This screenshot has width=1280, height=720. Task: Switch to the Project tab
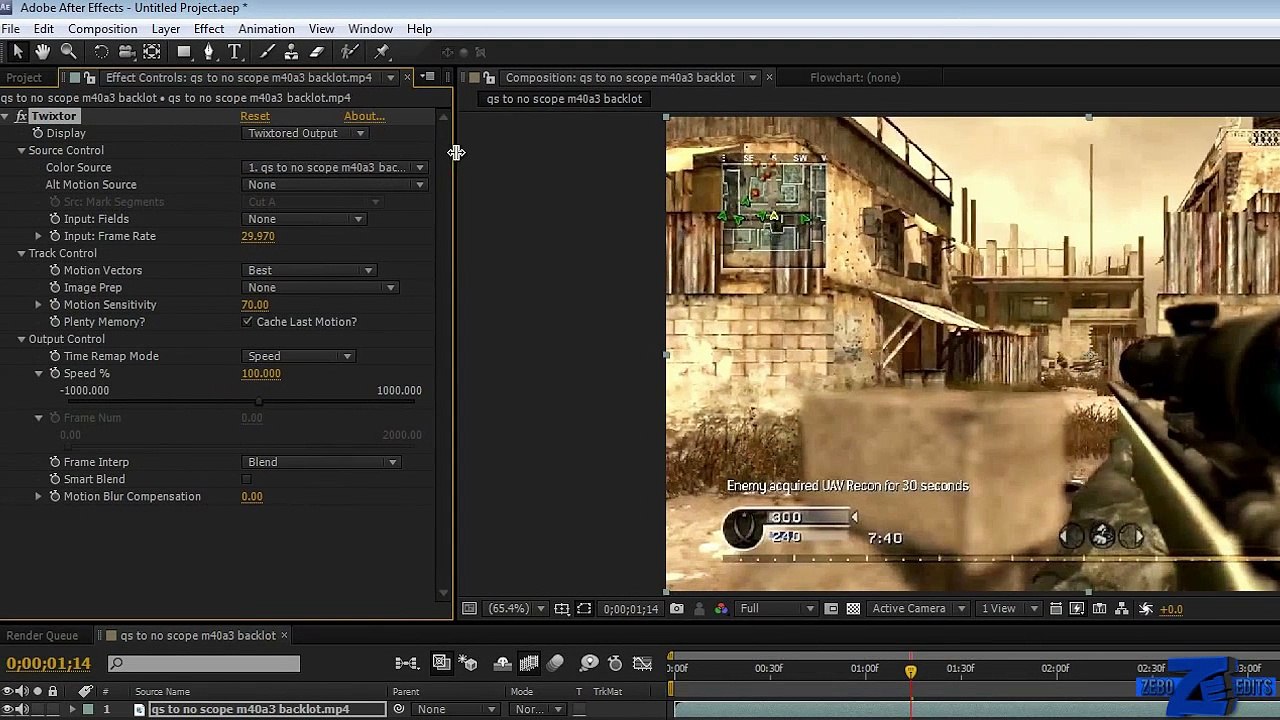(x=24, y=78)
